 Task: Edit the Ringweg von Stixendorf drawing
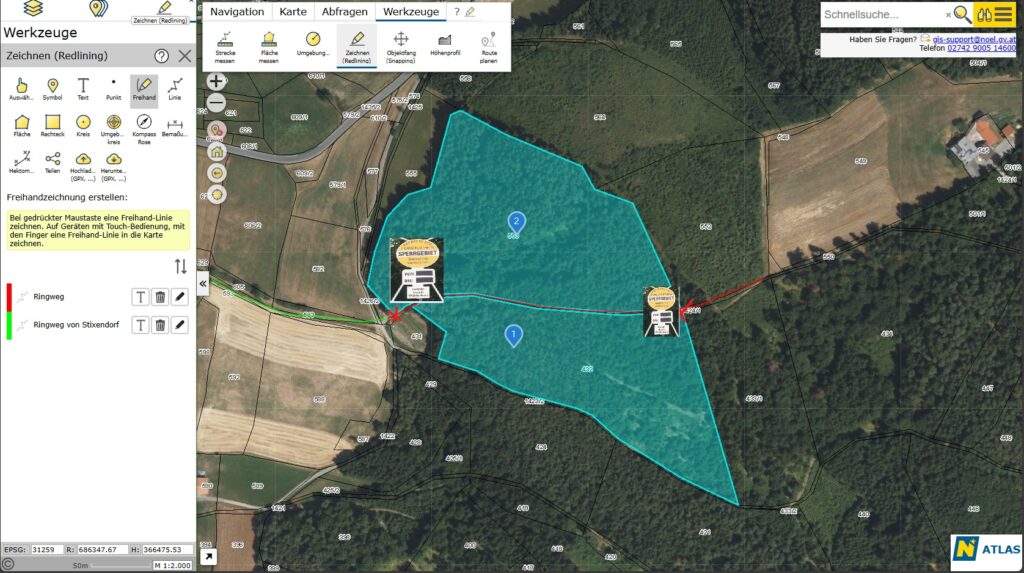coord(180,325)
